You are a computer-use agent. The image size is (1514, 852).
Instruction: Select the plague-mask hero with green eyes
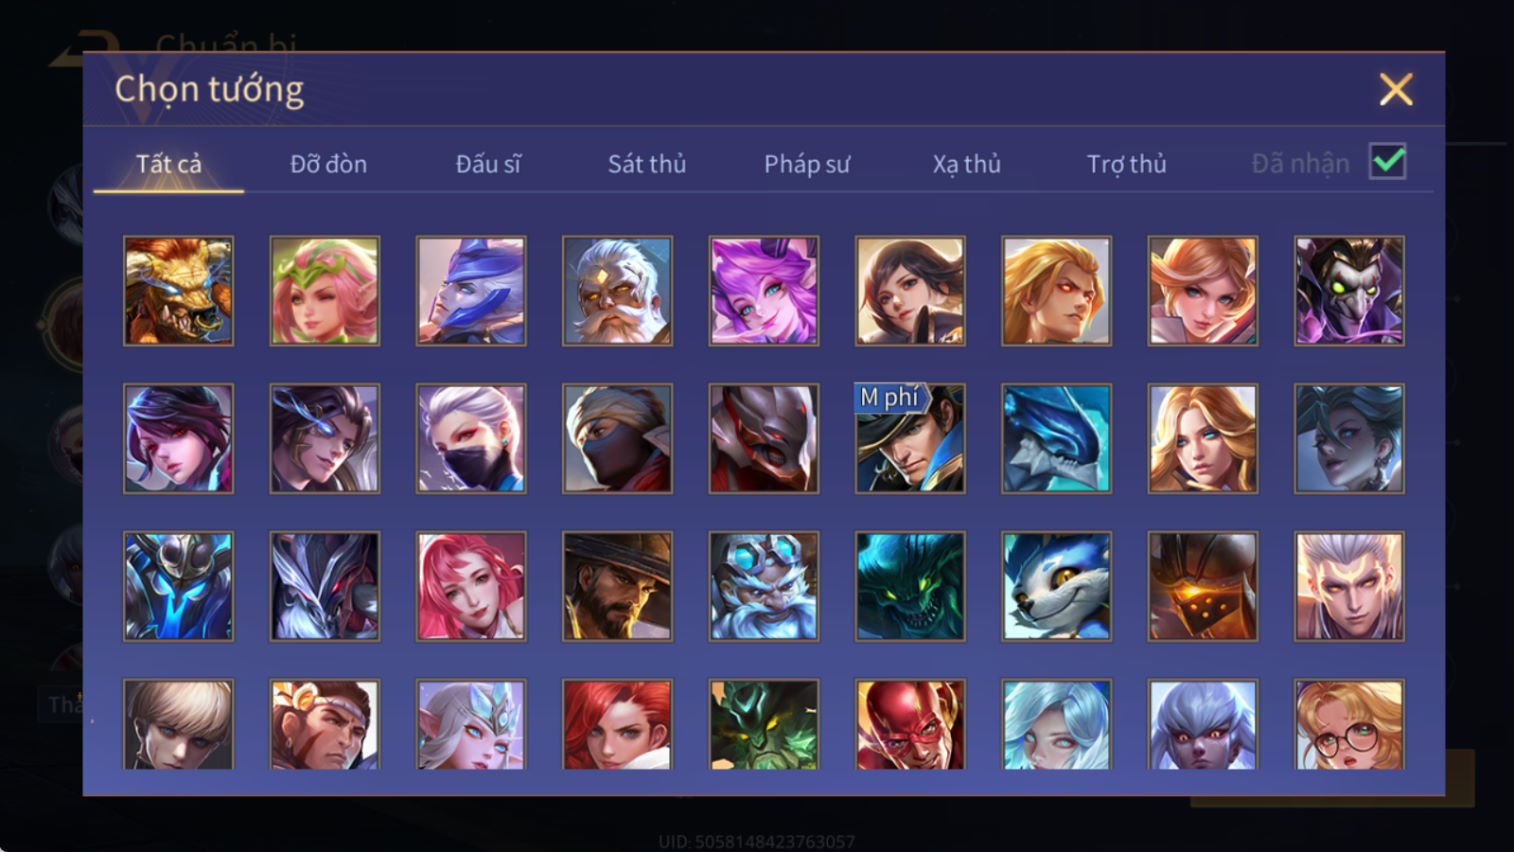click(1349, 291)
